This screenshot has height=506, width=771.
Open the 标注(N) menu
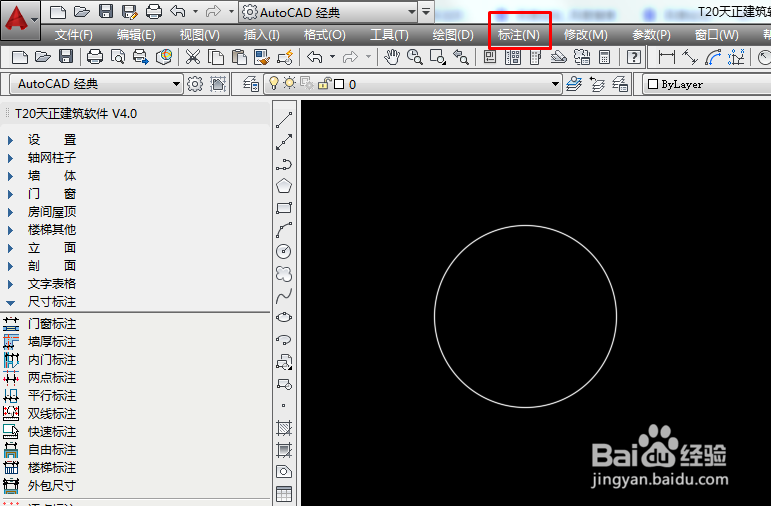pyautogui.click(x=519, y=35)
